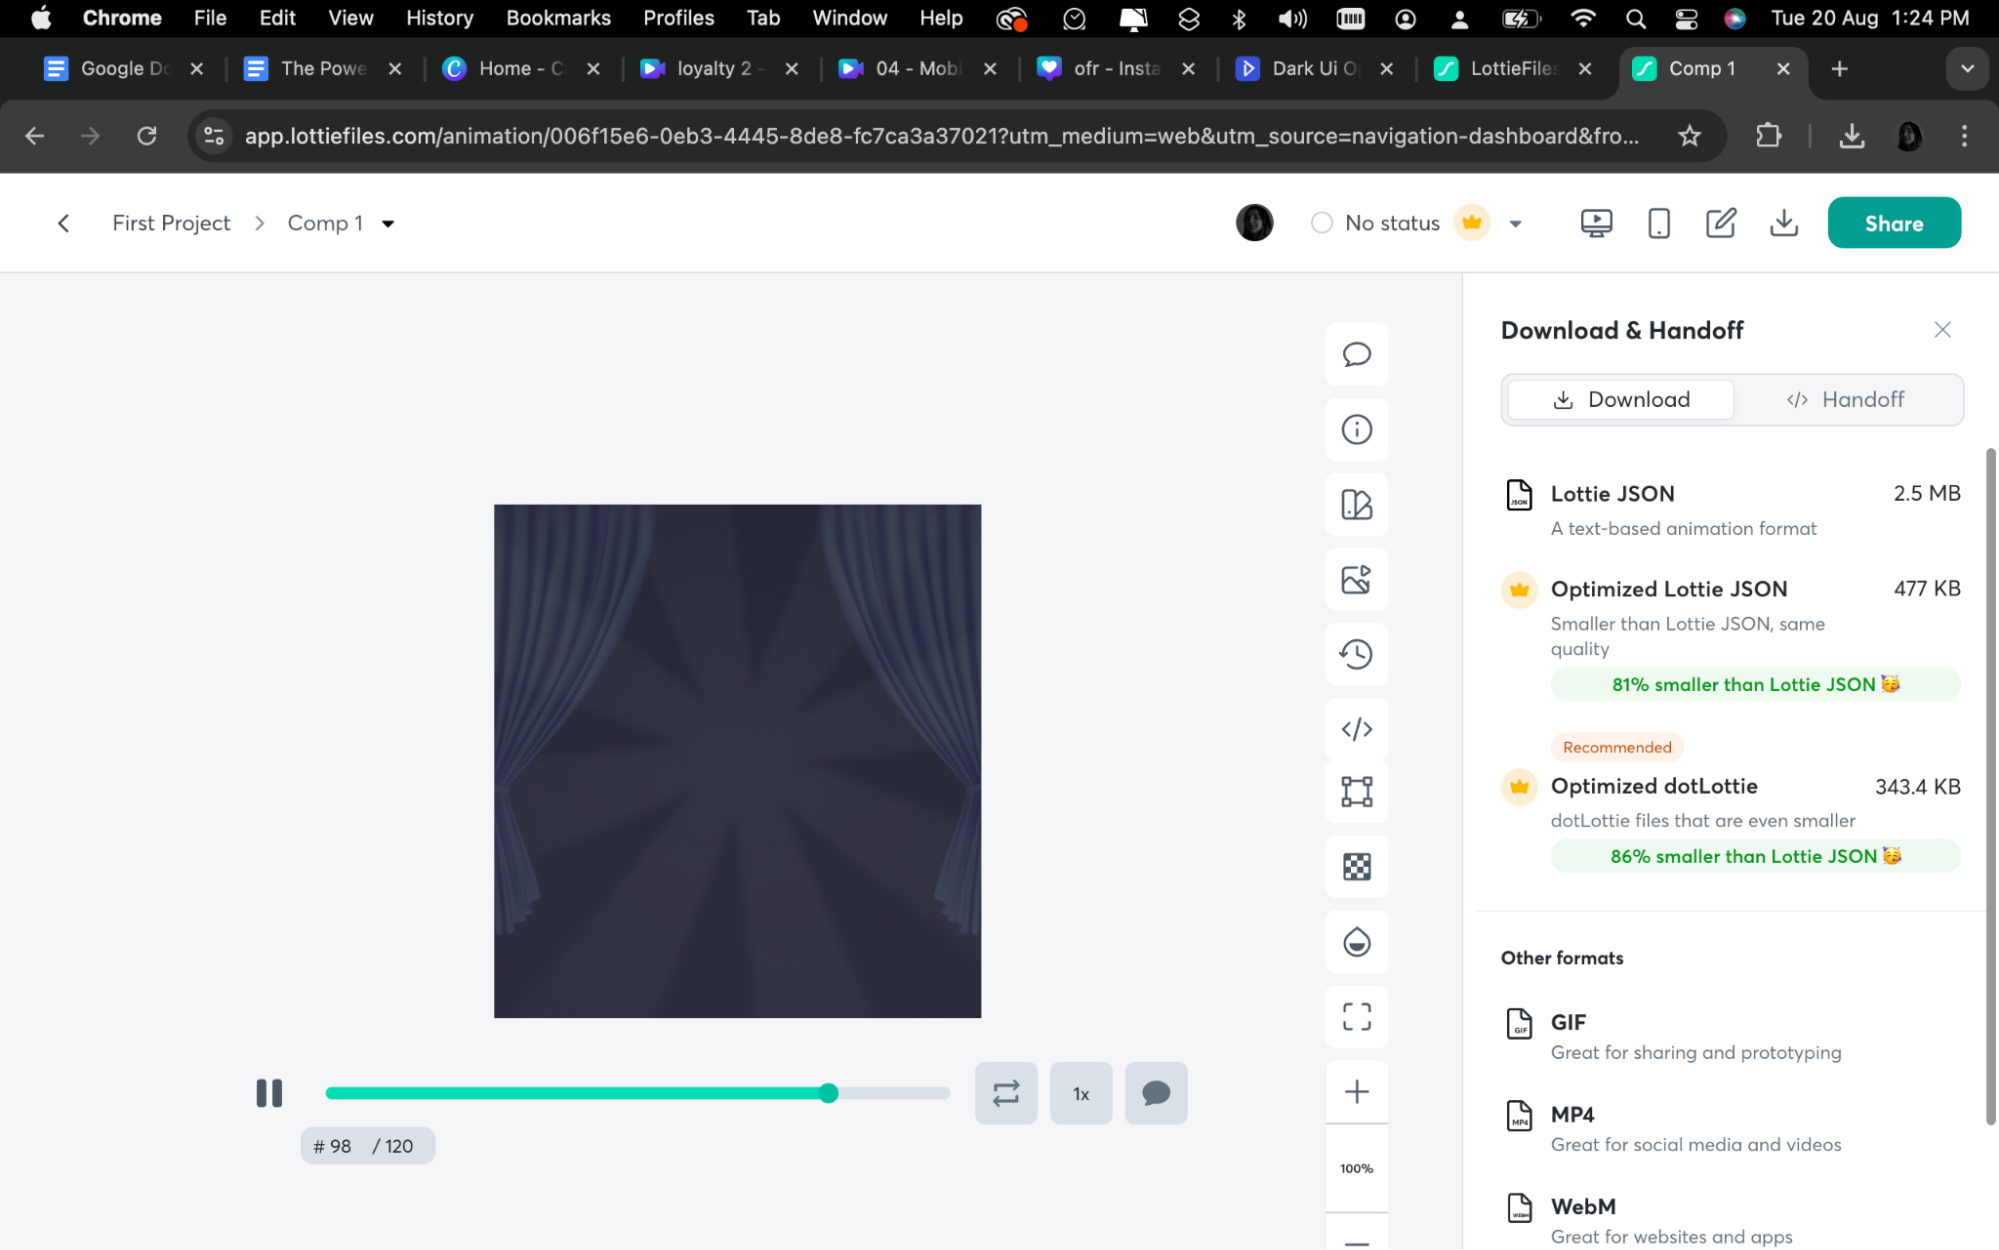The image size is (1999, 1250).
Task: Select the No status radio circle
Action: [x=1321, y=223]
